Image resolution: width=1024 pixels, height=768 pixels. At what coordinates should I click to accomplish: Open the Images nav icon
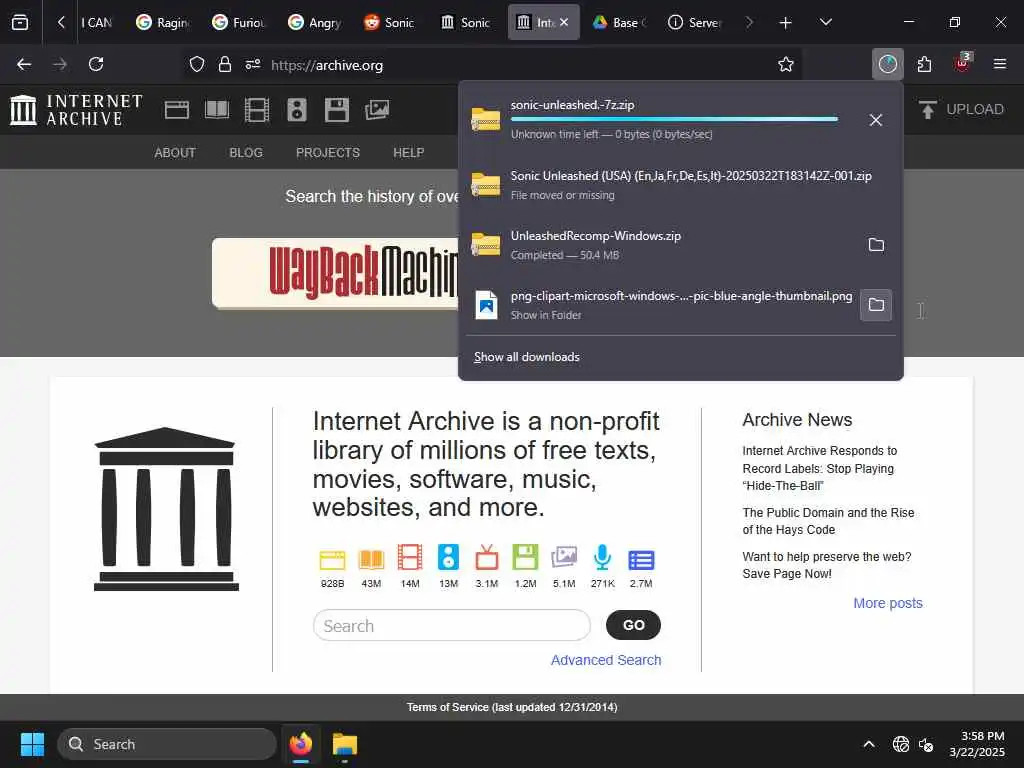pyautogui.click(x=377, y=110)
